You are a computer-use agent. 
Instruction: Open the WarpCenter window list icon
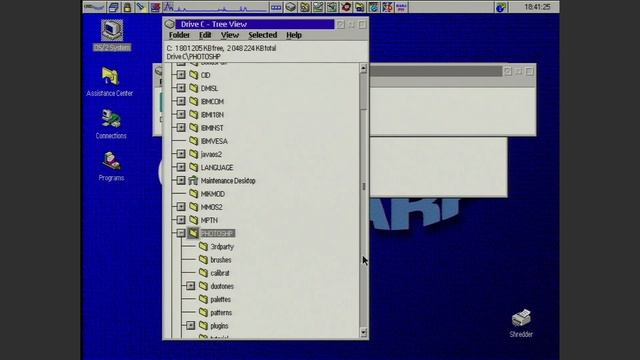pos(113,7)
